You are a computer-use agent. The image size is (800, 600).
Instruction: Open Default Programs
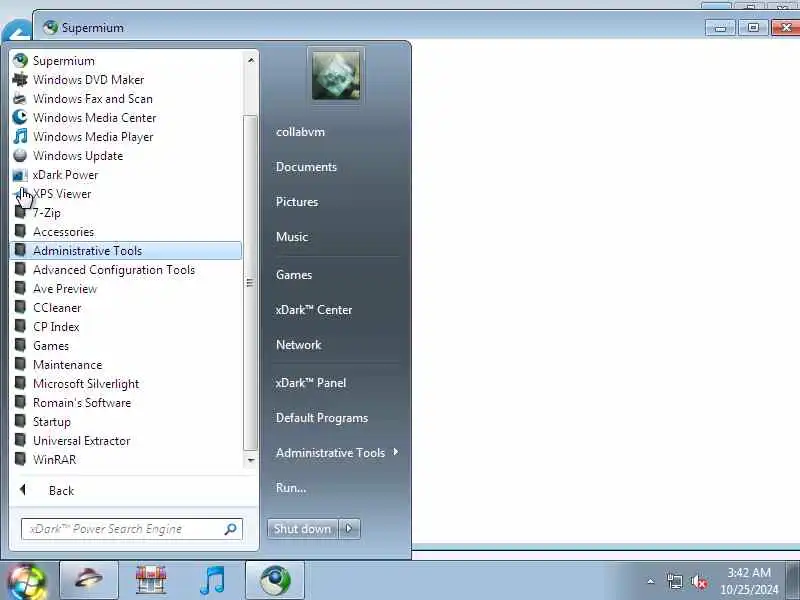point(321,417)
